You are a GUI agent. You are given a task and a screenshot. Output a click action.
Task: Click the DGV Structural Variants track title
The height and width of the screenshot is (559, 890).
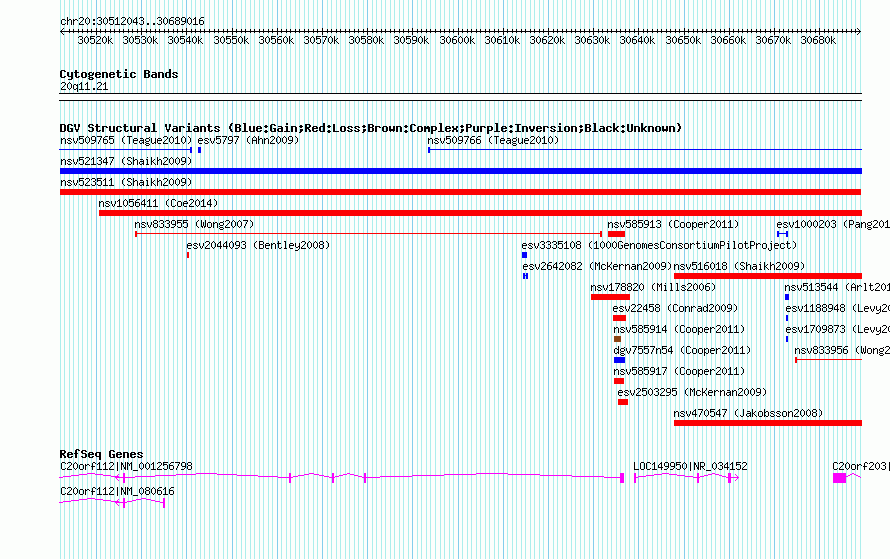(371, 128)
